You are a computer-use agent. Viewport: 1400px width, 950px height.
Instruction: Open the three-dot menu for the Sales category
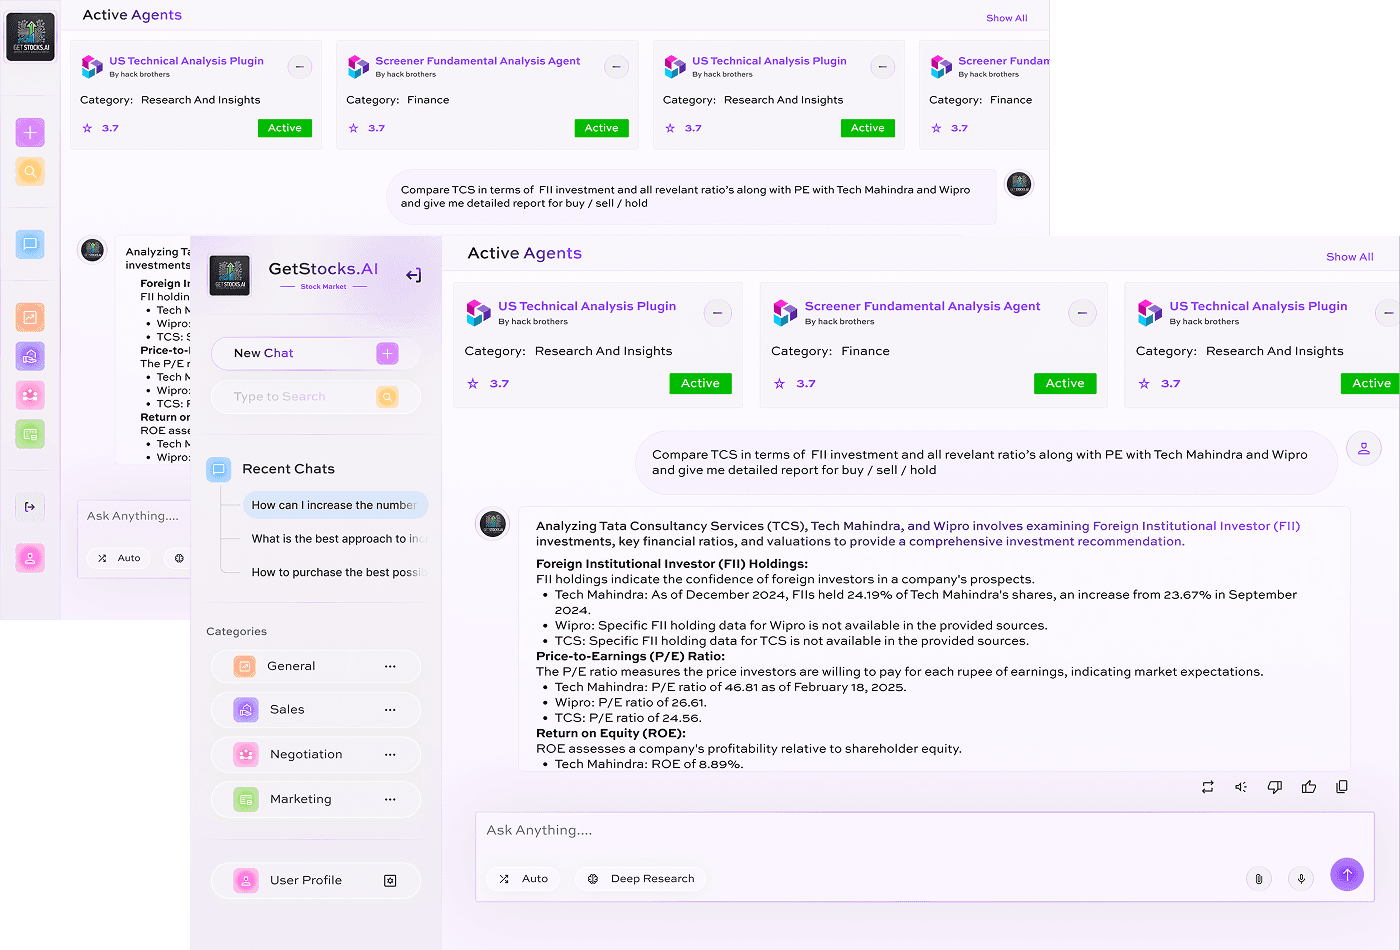point(390,710)
